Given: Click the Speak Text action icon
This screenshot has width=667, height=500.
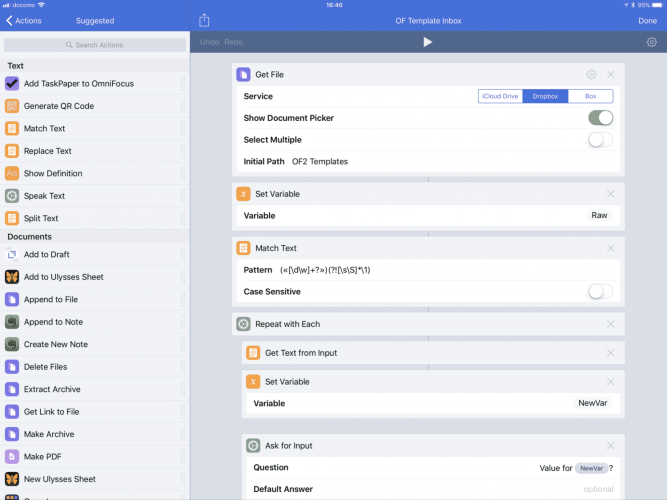Looking at the screenshot, I should click(12, 196).
